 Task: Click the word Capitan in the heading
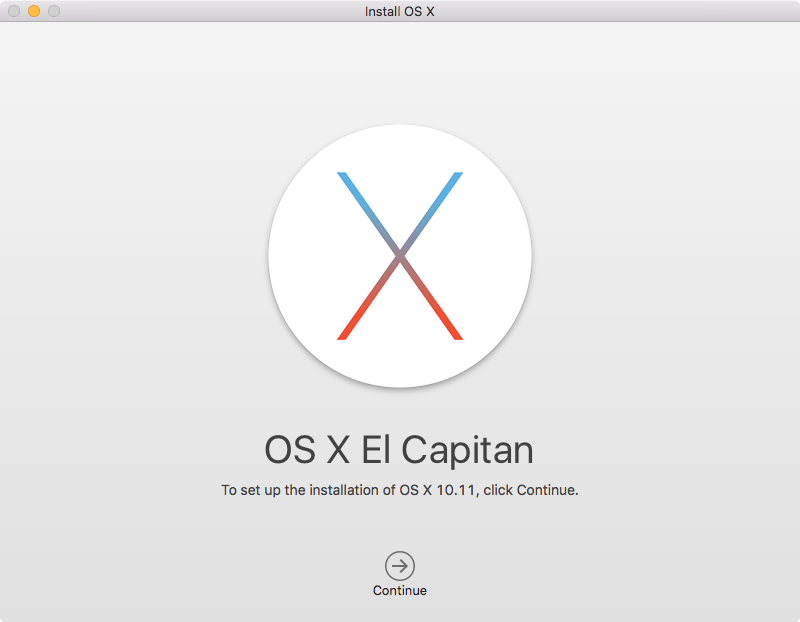467,450
